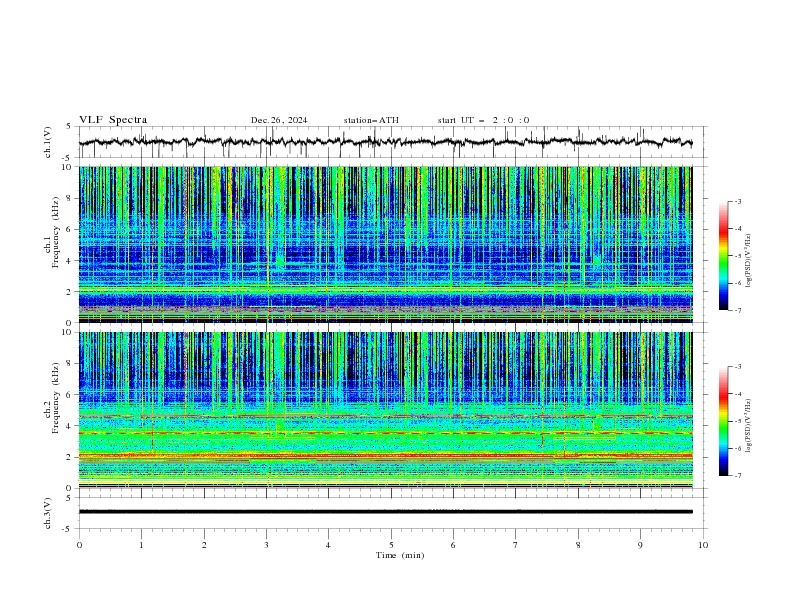Click the "-3" label on the ch.1 color bar

click(738, 201)
